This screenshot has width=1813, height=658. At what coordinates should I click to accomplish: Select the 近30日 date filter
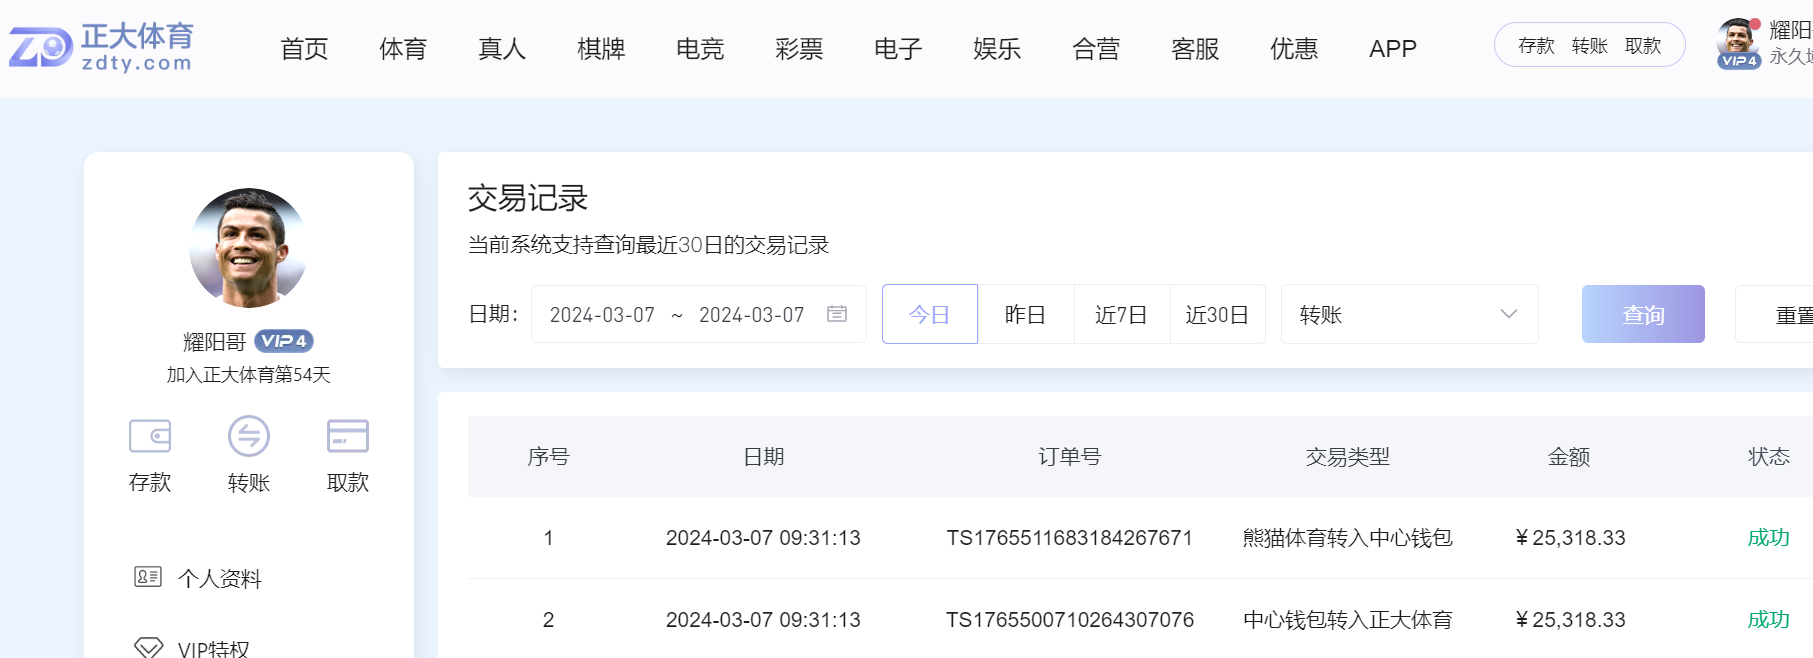[x=1217, y=314]
